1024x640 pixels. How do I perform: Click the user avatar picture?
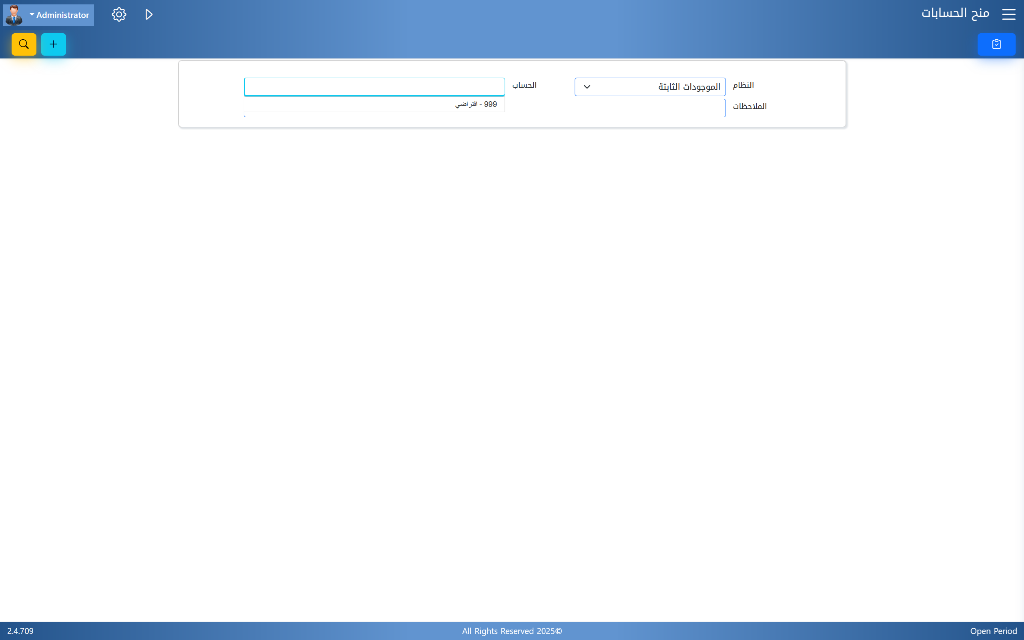click(14, 15)
